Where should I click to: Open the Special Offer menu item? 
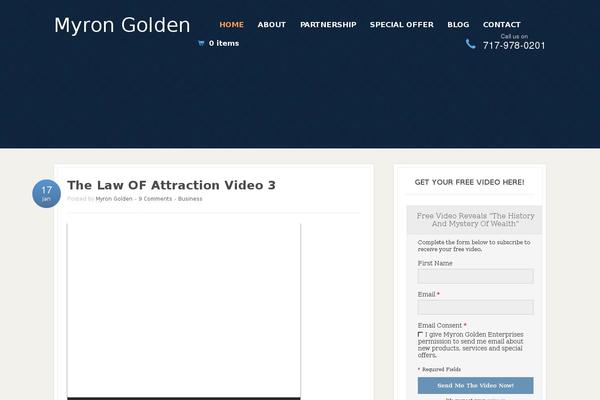point(402,24)
